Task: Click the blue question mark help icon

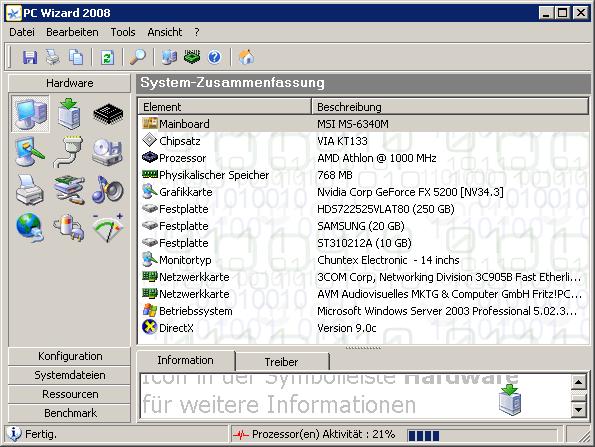Action: point(214,57)
